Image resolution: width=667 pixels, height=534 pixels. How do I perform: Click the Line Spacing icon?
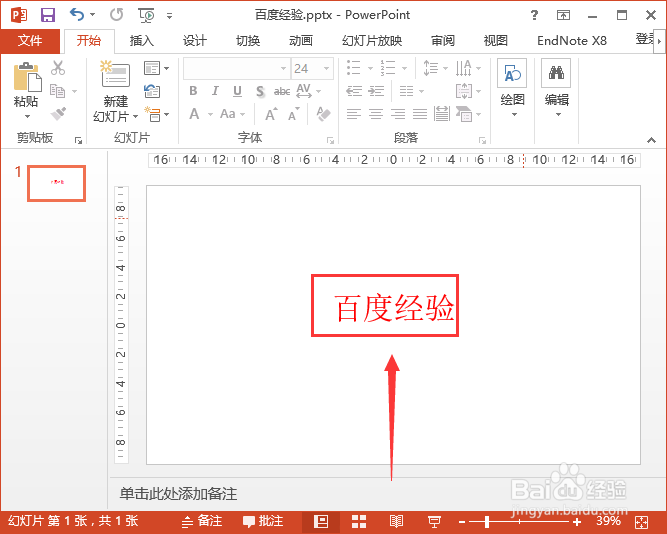click(431, 68)
